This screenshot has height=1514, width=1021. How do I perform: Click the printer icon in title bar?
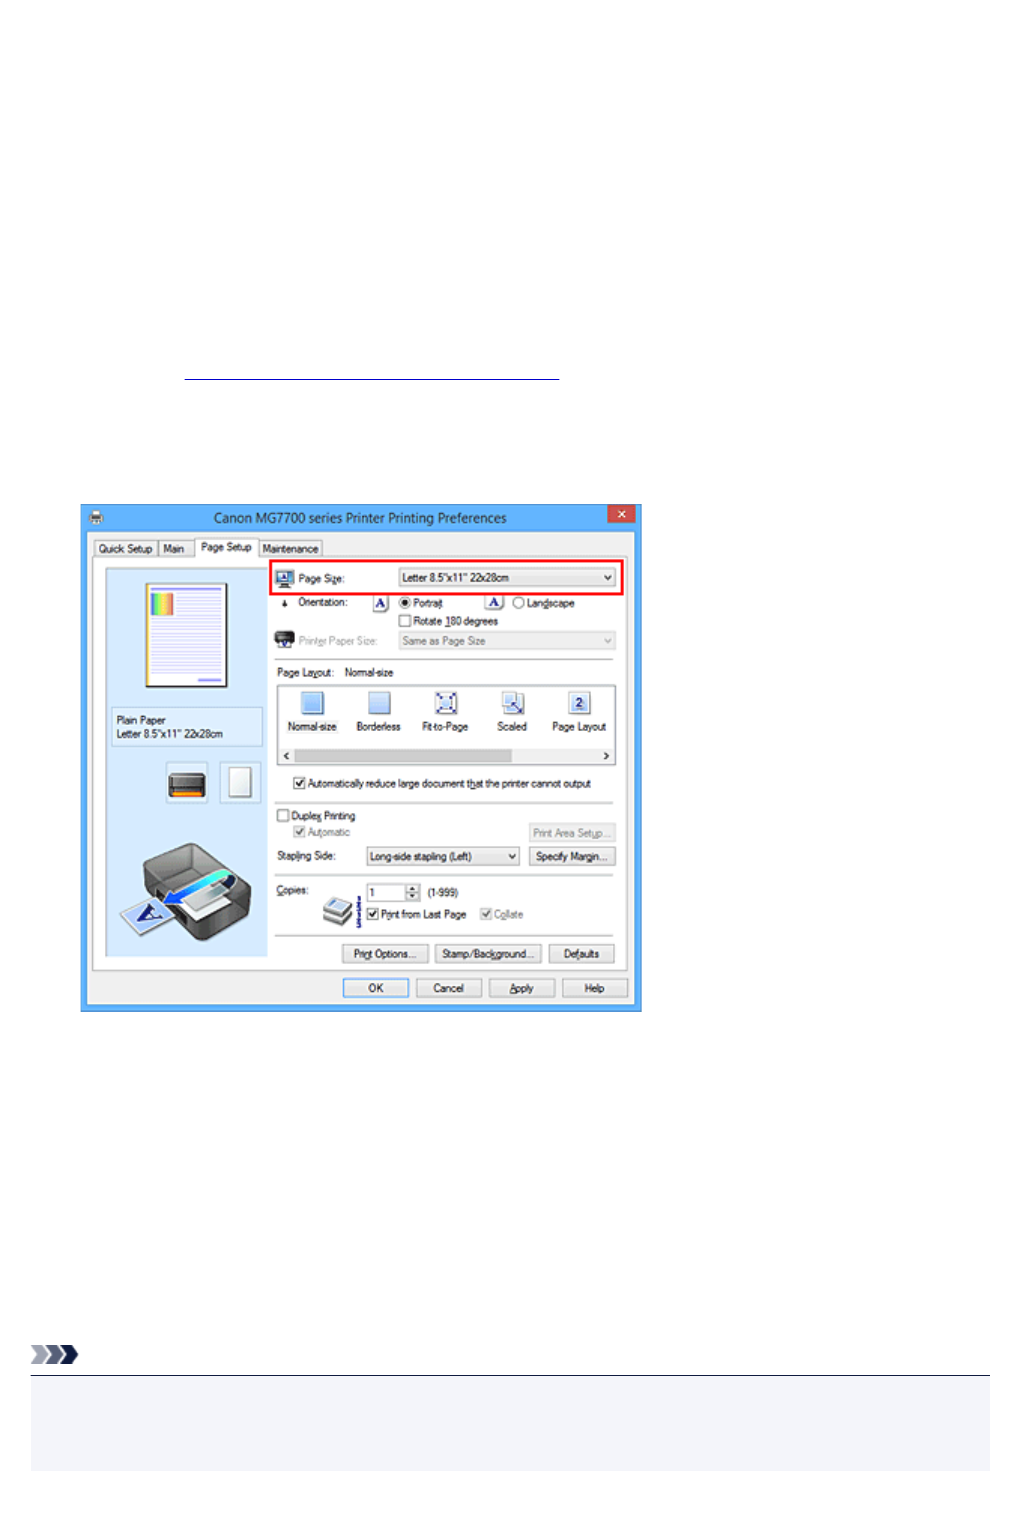96,517
